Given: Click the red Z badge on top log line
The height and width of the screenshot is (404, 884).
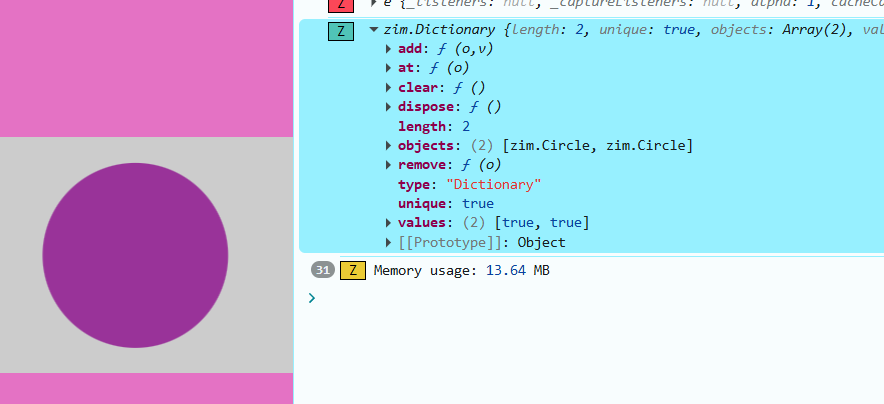Looking at the screenshot, I should 341,5.
